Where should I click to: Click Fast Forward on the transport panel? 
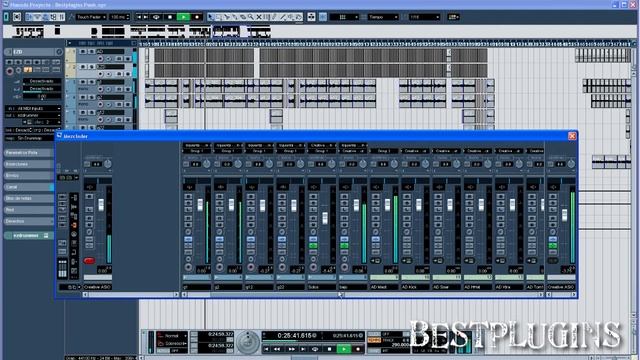tap(291, 349)
